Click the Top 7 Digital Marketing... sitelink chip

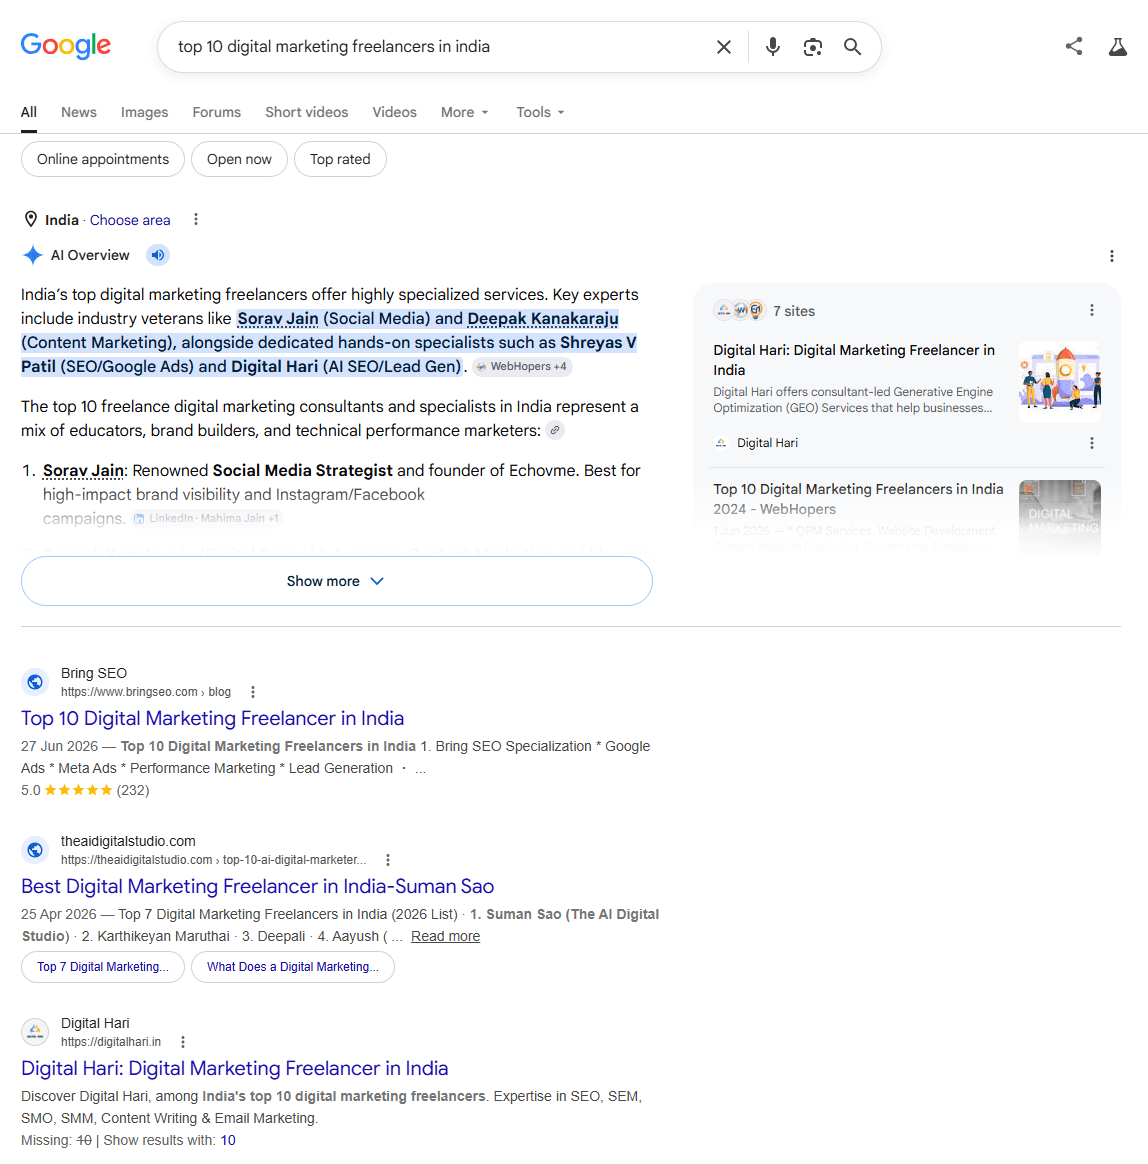(x=102, y=967)
